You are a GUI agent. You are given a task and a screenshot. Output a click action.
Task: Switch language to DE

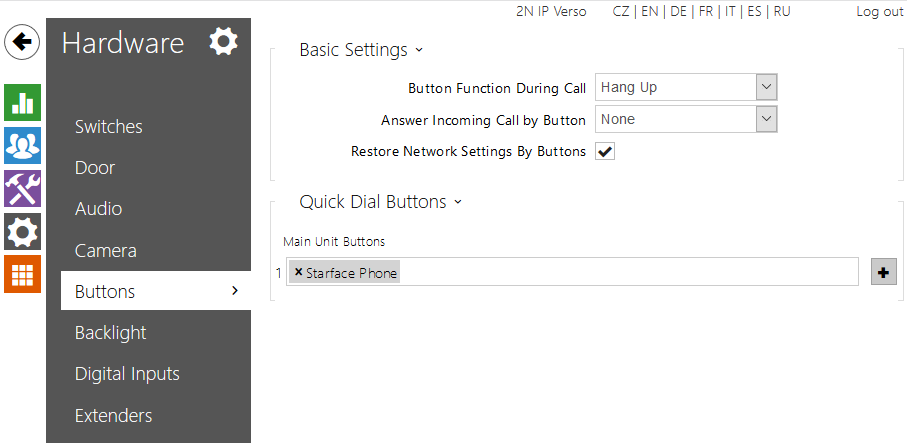pyautogui.click(x=678, y=12)
